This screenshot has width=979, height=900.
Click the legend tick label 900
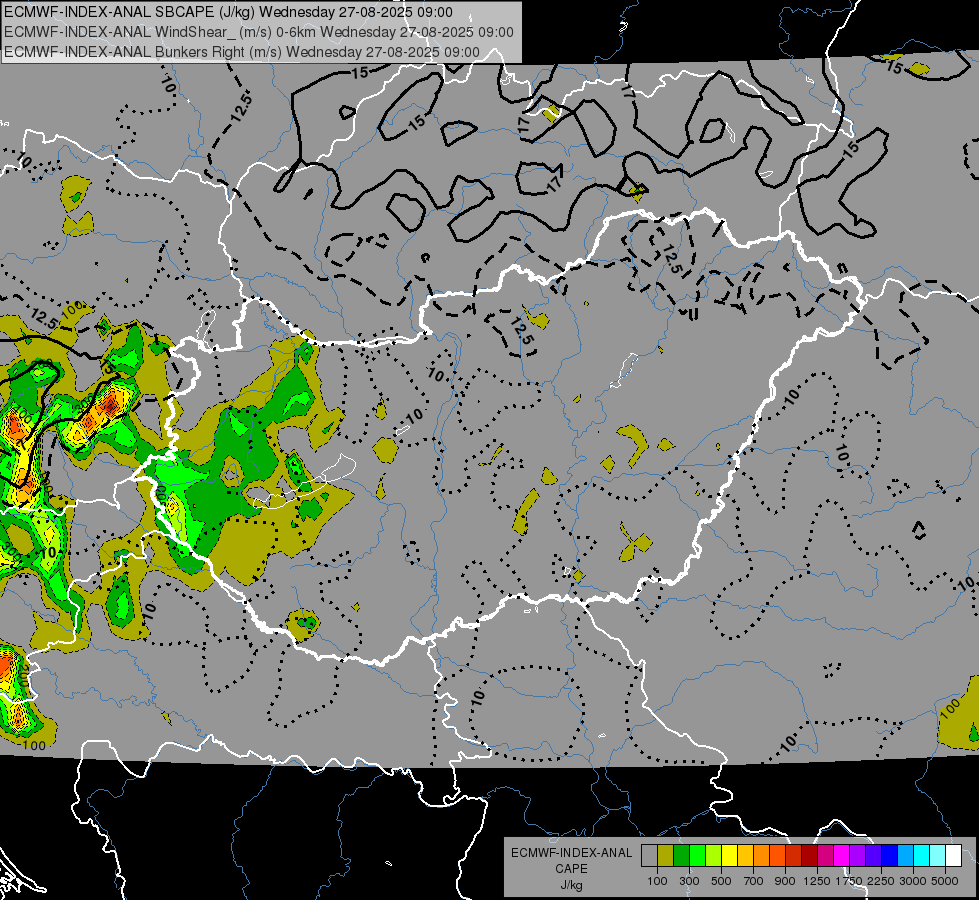pyautogui.click(x=785, y=881)
